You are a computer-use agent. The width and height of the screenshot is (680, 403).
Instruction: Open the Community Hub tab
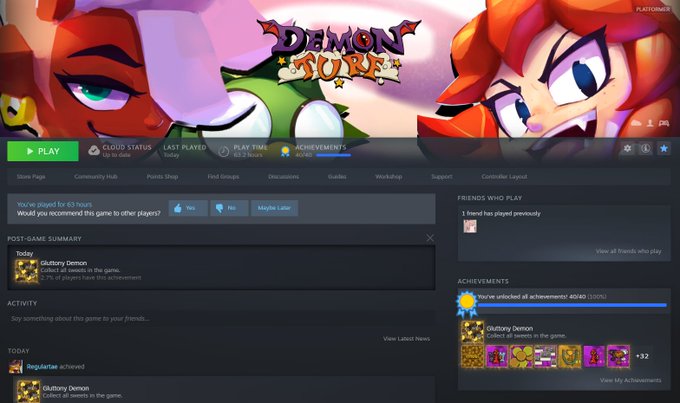pos(95,177)
